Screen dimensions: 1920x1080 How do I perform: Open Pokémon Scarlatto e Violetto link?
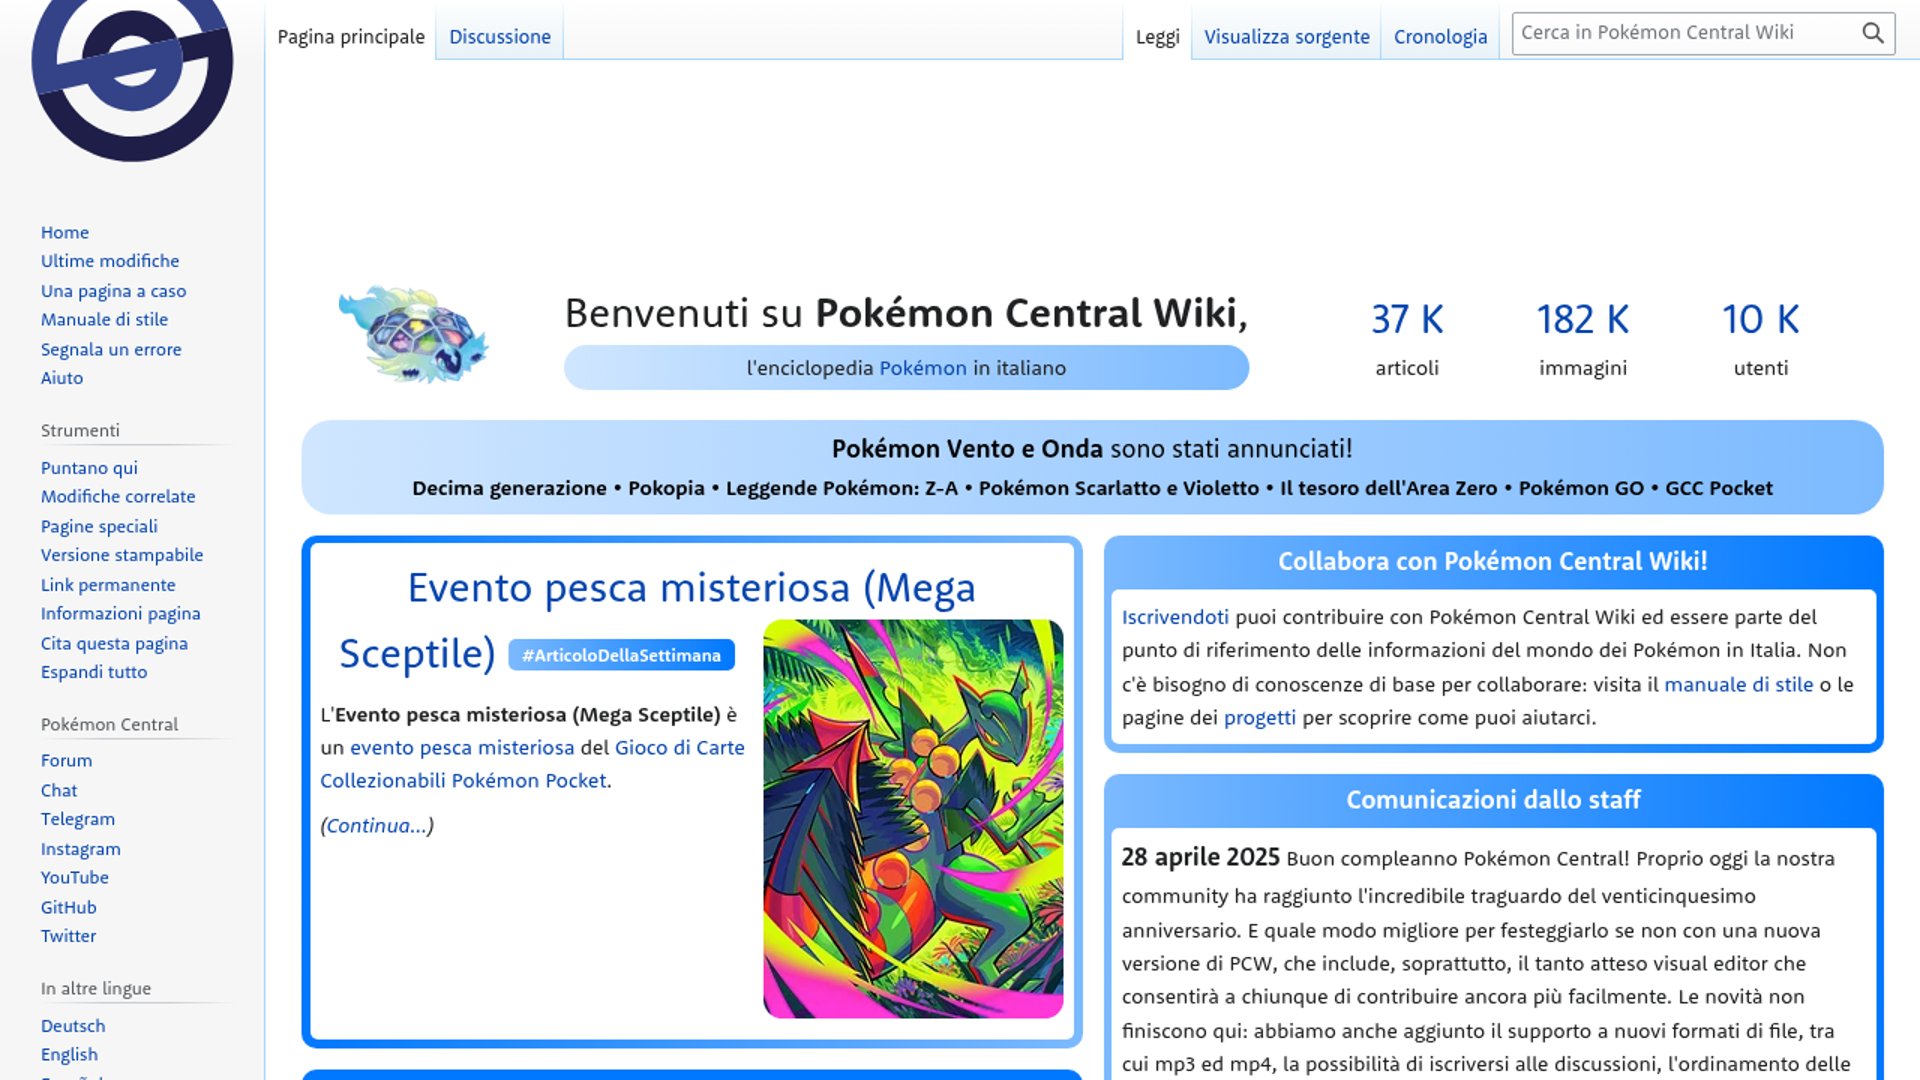(1119, 488)
